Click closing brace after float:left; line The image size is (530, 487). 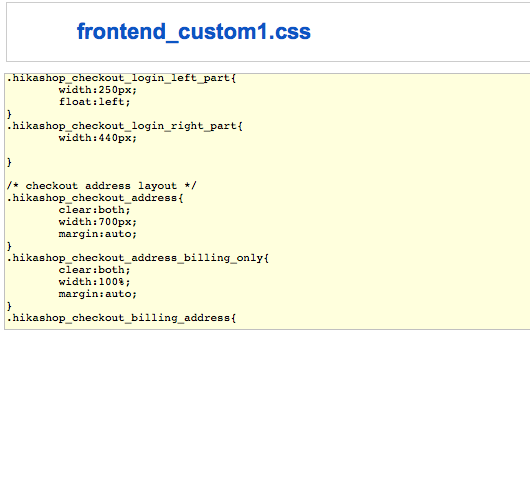[x=9, y=114]
